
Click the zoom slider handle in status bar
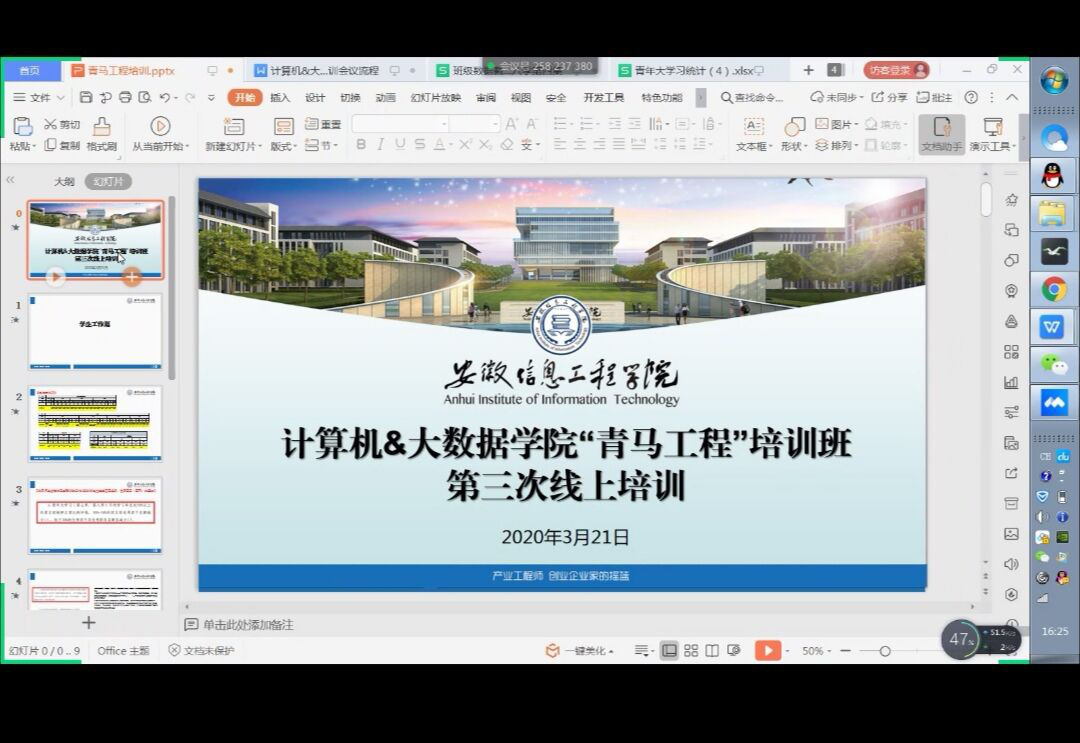[x=885, y=651]
